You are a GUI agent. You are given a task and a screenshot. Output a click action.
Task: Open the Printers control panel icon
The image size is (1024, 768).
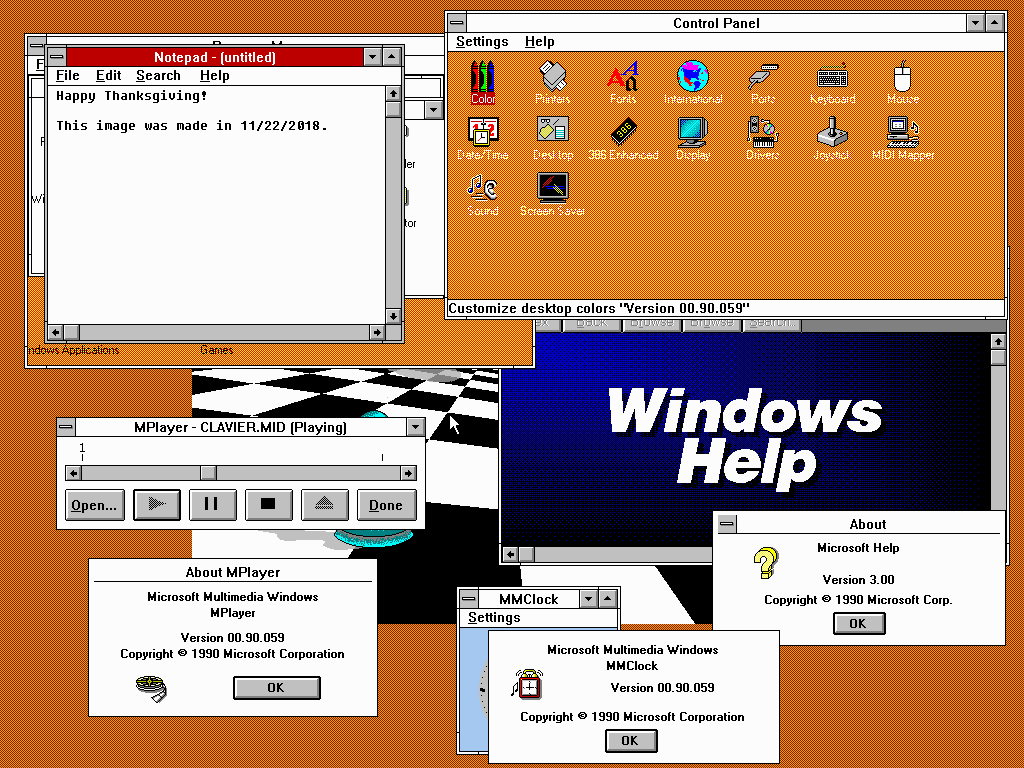click(552, 79)
